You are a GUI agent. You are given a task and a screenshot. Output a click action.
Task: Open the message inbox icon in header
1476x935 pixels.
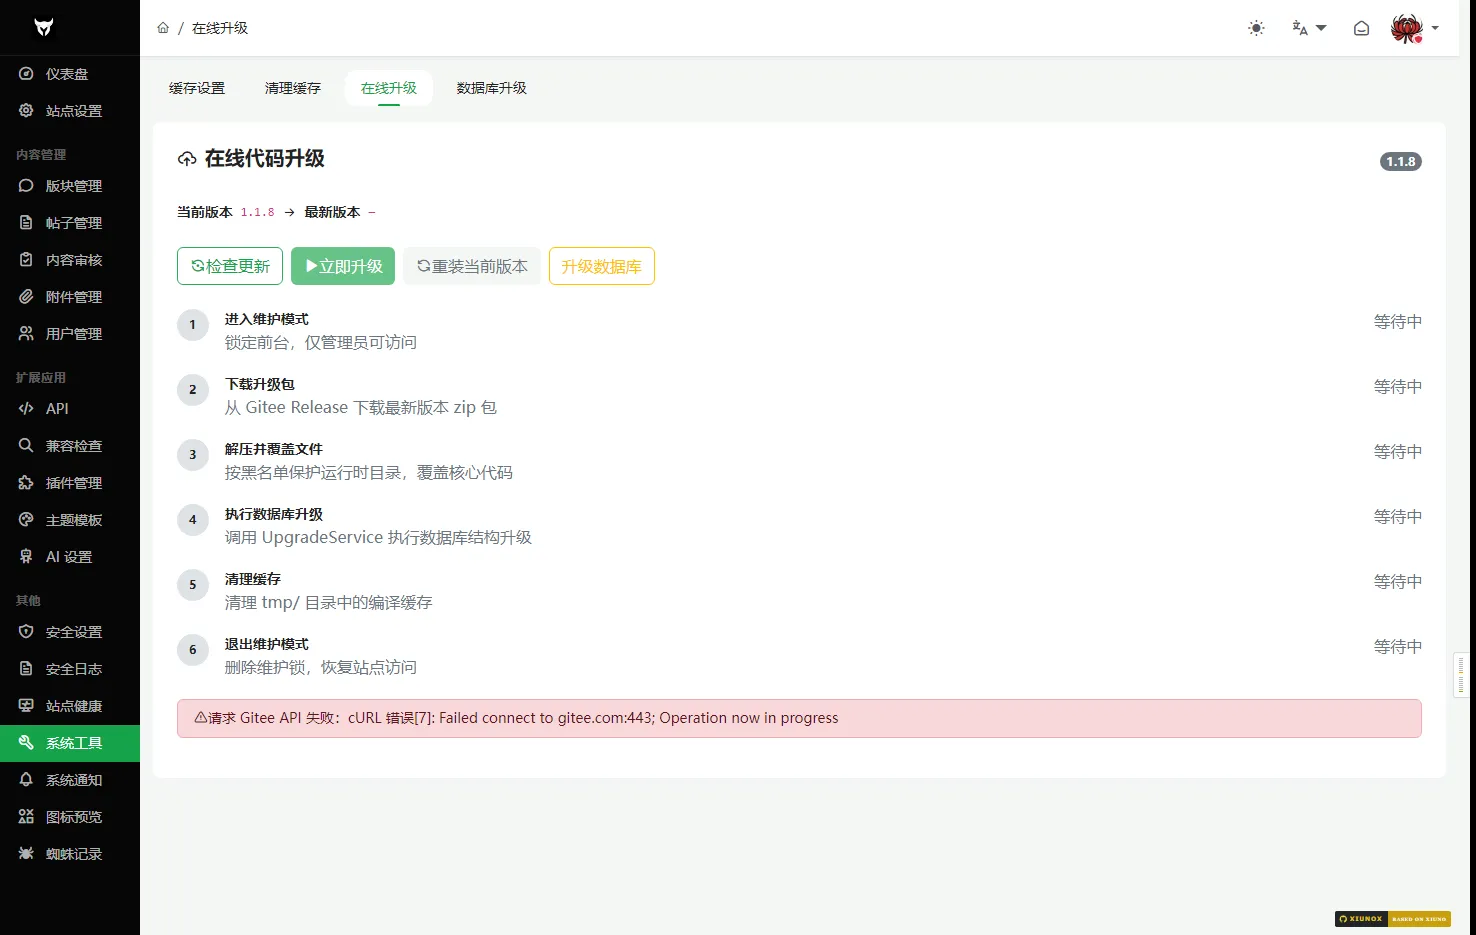[x=1361, y=28]
